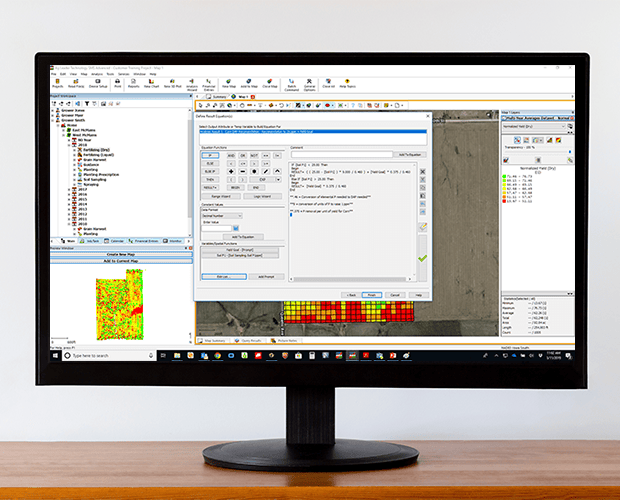Screen dimensions: 620x500
Task: Click the New Map toolbar icon
Action: (229, 83)
